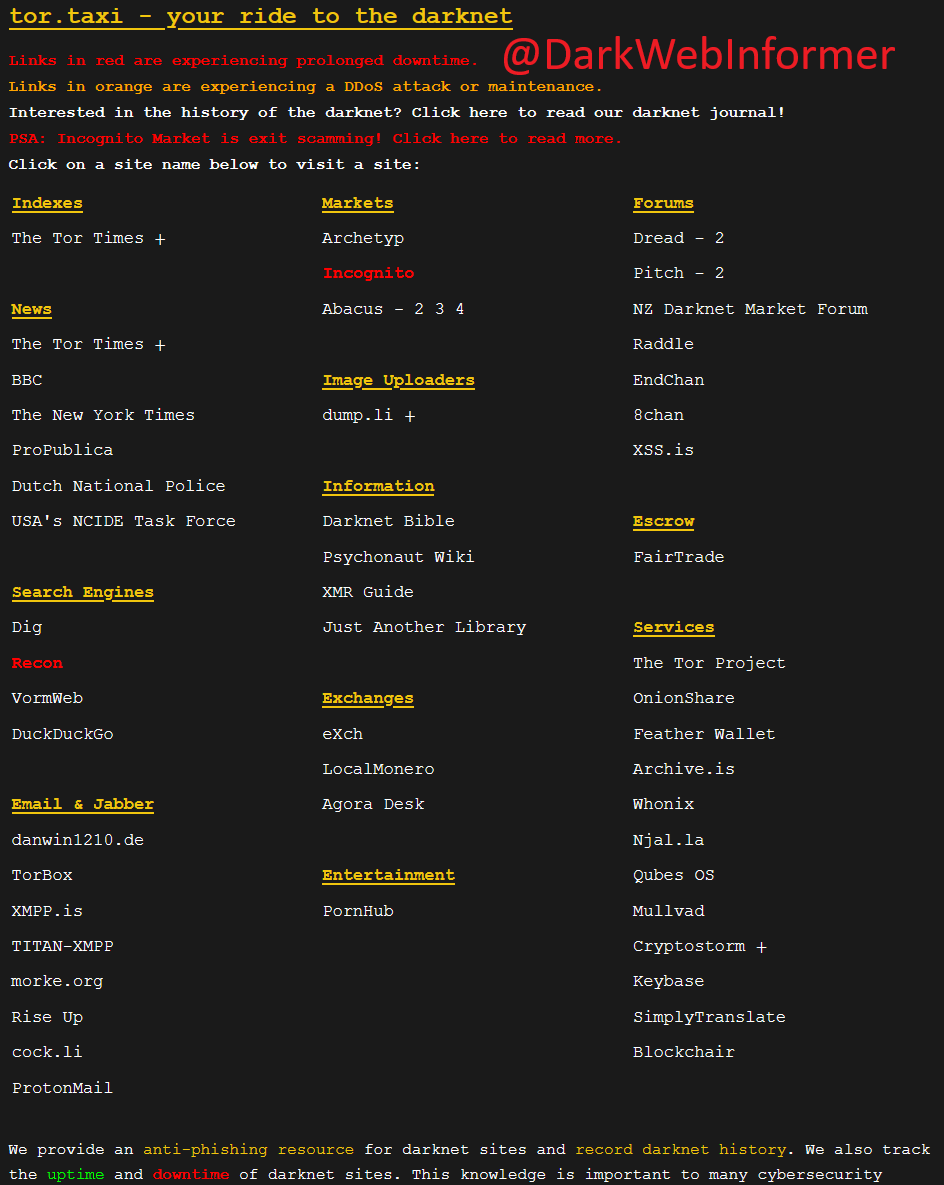Visit the Njal.la link
This screenshot has width=944, height=1185.
[x=668, y=840]
